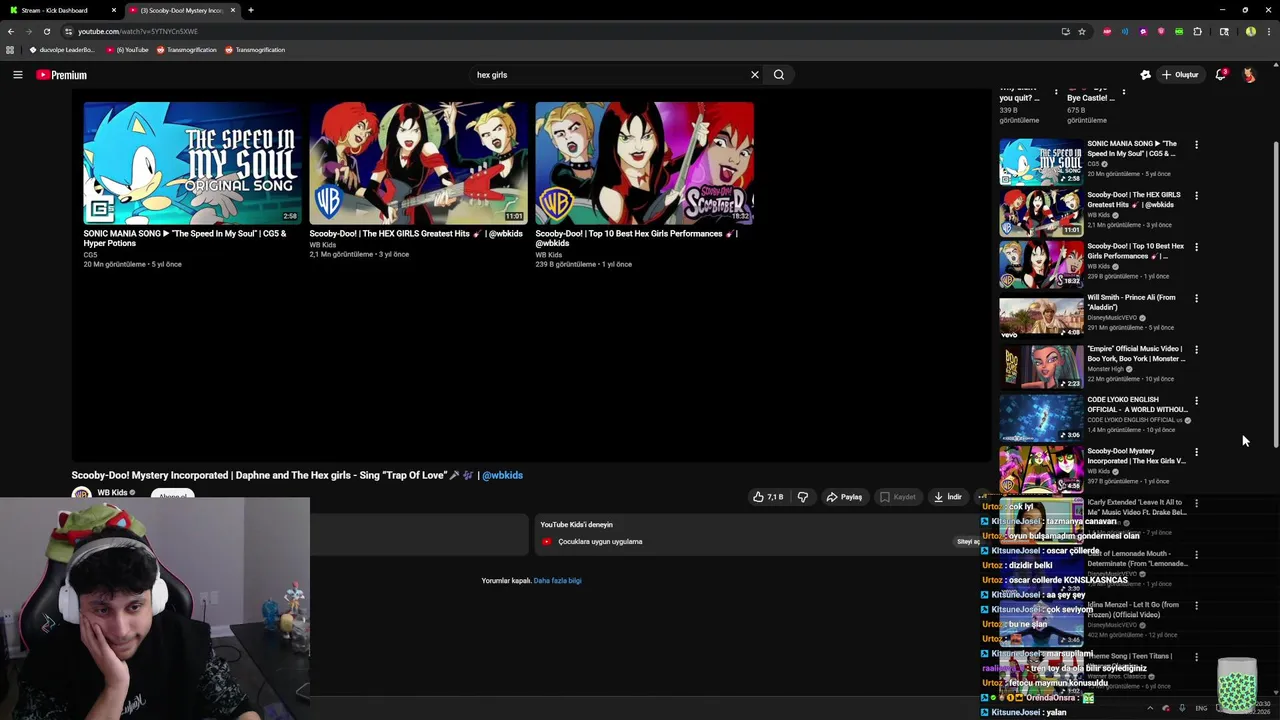Click the youtube.com address bar URL

[x=138, y=31]
